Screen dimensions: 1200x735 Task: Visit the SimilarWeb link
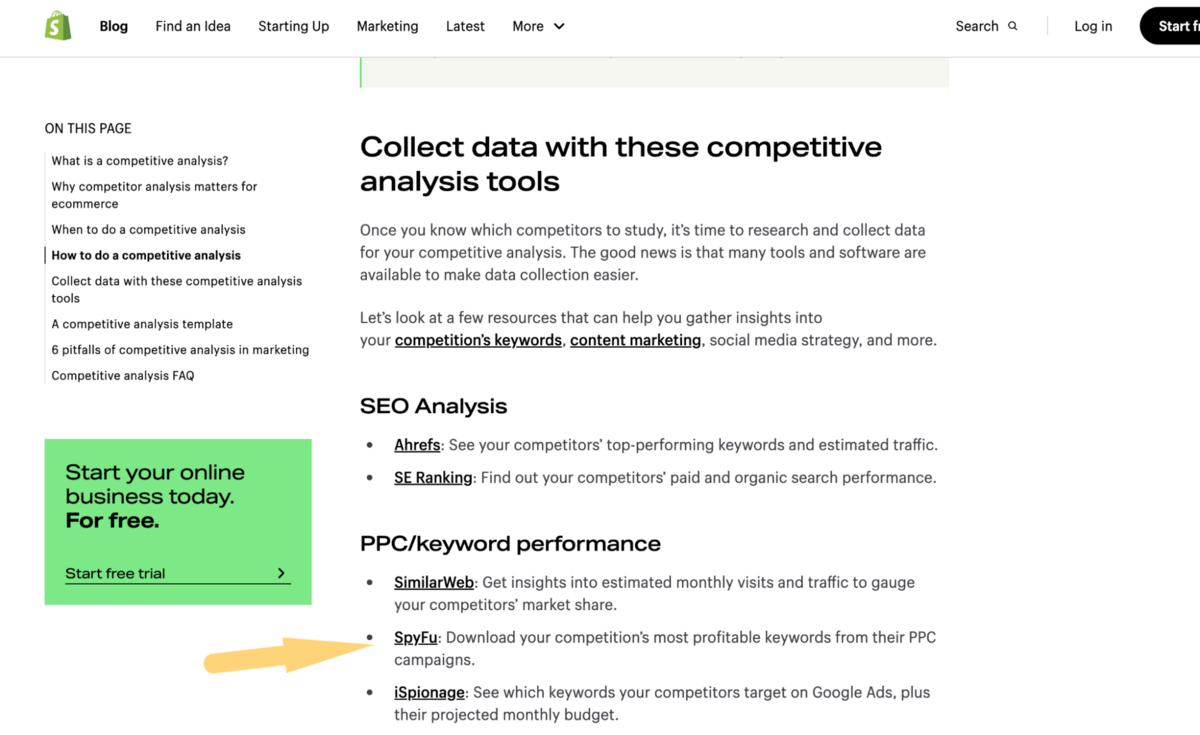click(434, 582)
